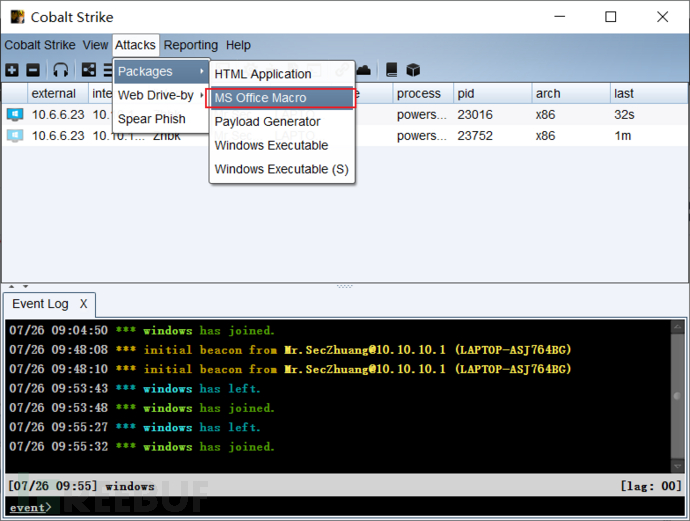Click the pivot graph view toolbar icon
The height and width of the screenshot is (521, 690).
click(88, 70)
